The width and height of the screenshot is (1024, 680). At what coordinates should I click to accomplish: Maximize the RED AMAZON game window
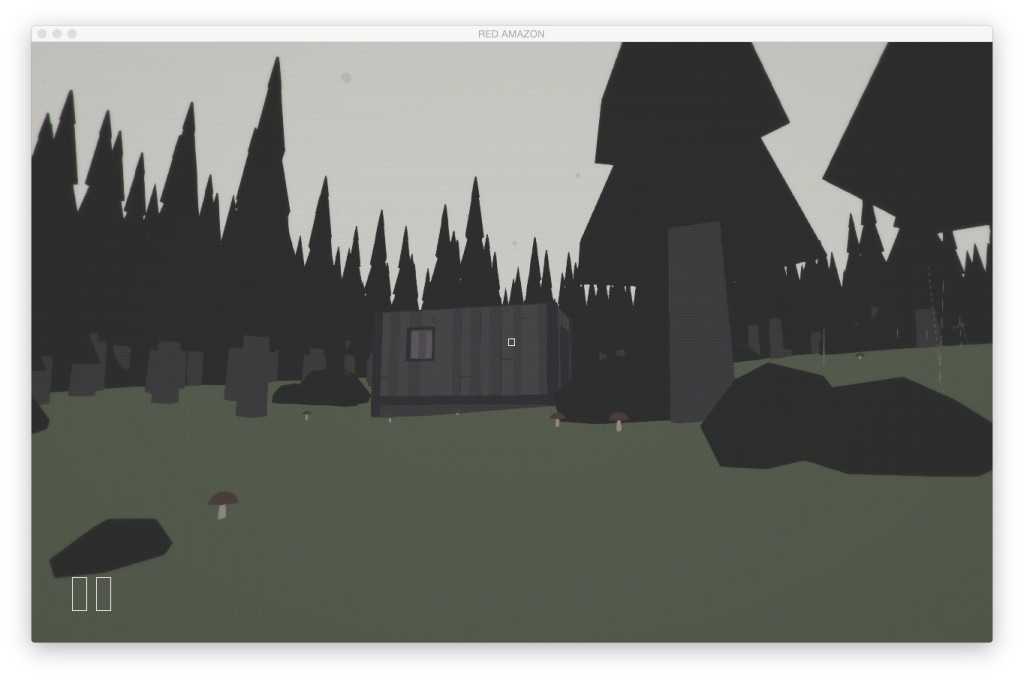point(72,34)
